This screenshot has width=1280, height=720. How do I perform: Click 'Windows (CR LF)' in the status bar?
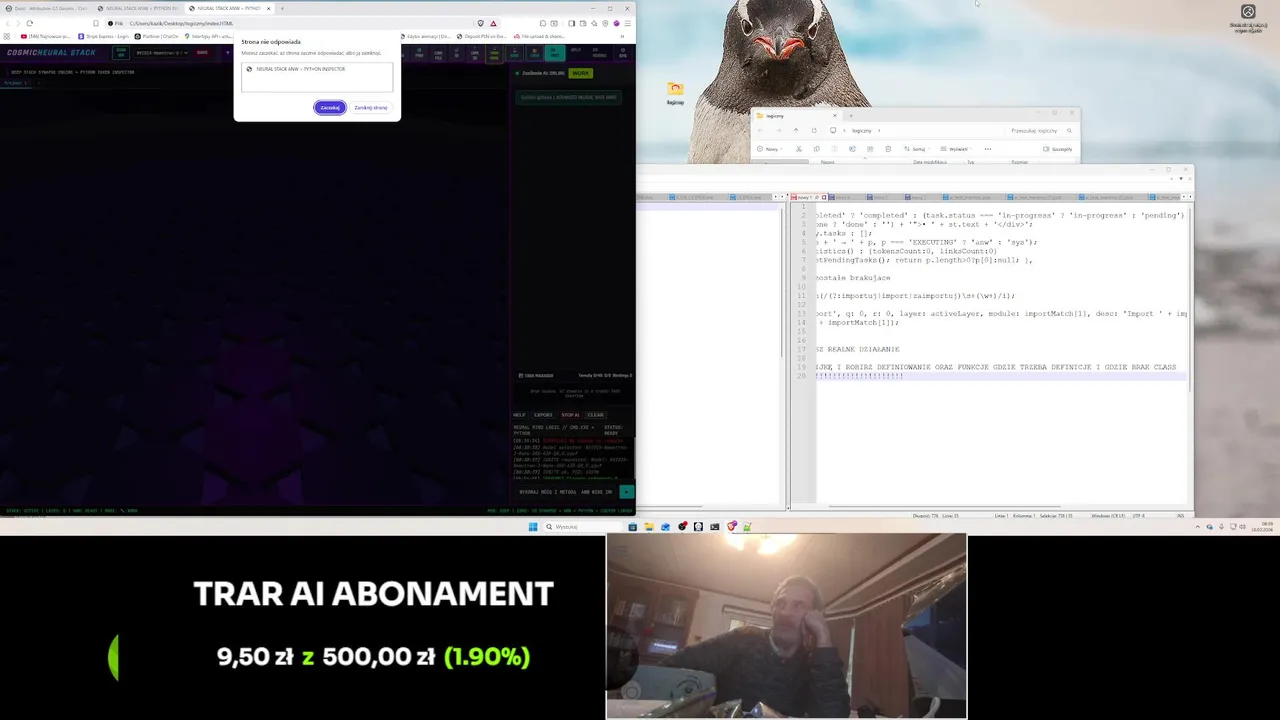(1107, 515)
